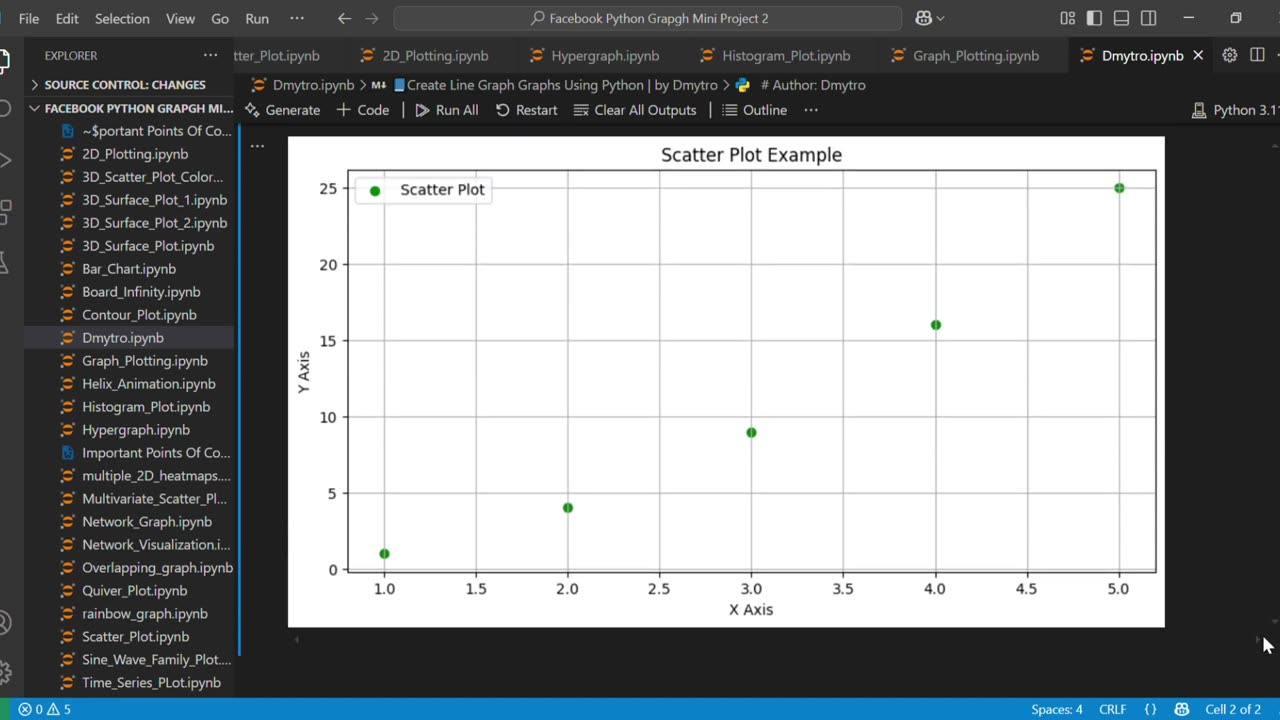The image size is (1280, 720).
Task: Click the errors and warnings status indicator
Action: (x=44, y=709)
